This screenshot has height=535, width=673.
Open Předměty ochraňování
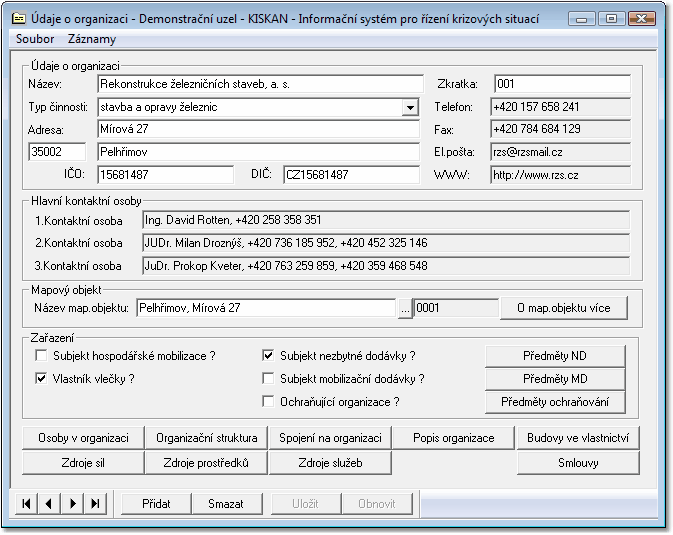click(x=555, y=402)
